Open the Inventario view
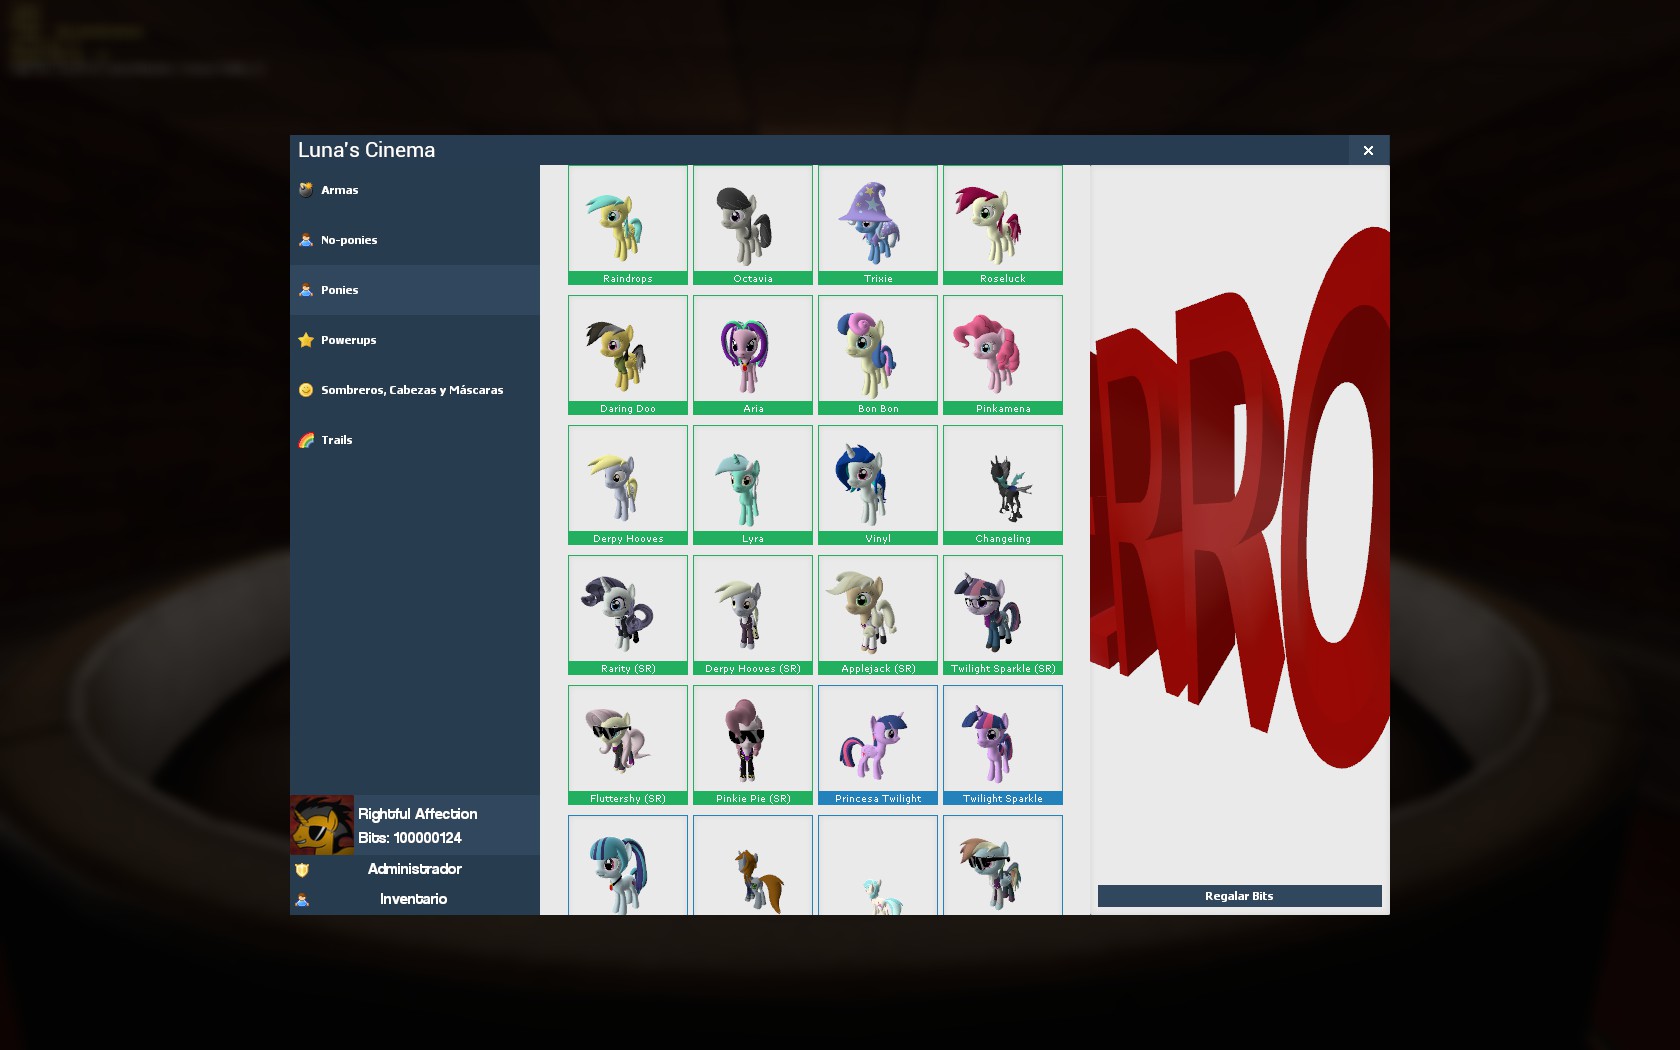Image resolution: width=1680 pixels, height=1050 pixels. point(414,899)
